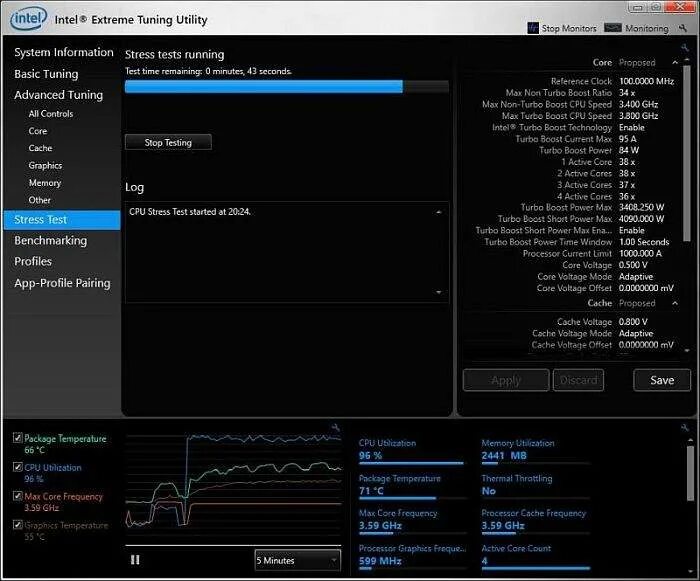The image size is (700, 581).
Task: Open Advanced Tuning section
Action: coord(58,95)
